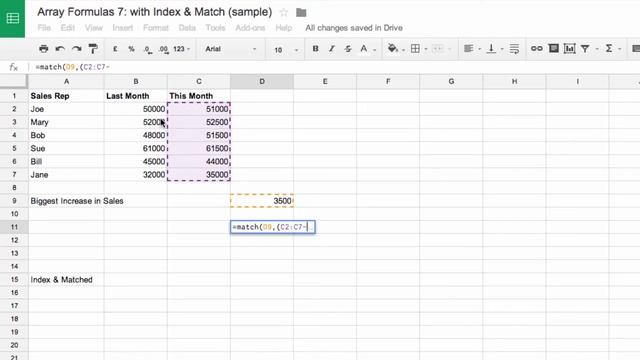
Task: Open the Insert menu
Action: pyautogui.click(x=122, y=28)
